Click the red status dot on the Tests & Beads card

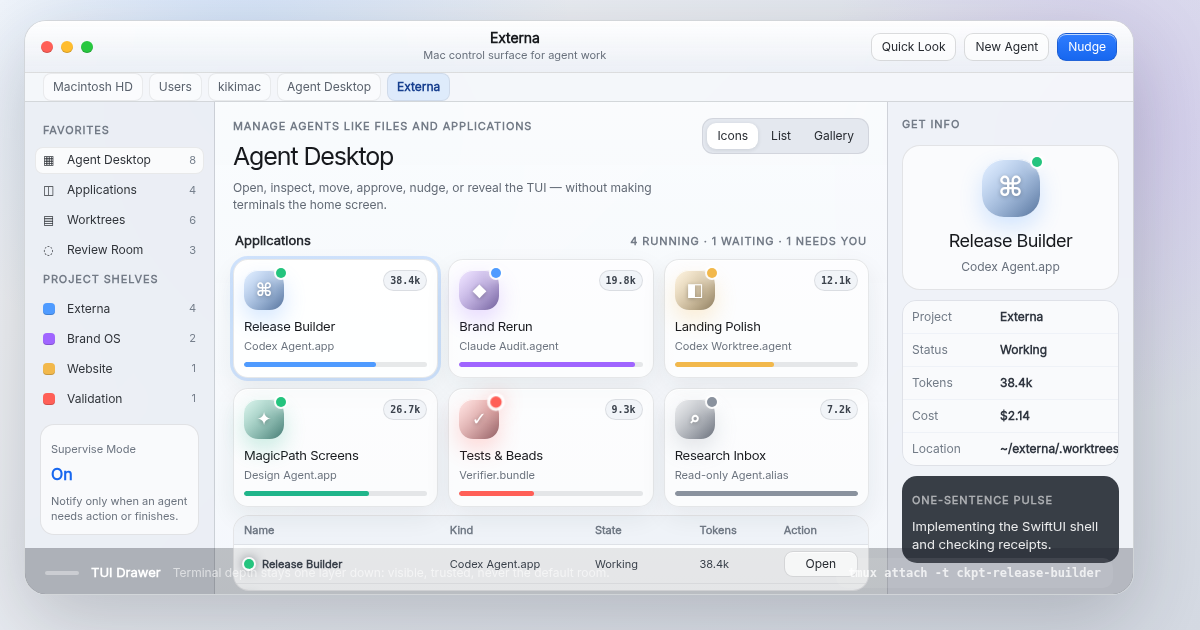[496, 402]
